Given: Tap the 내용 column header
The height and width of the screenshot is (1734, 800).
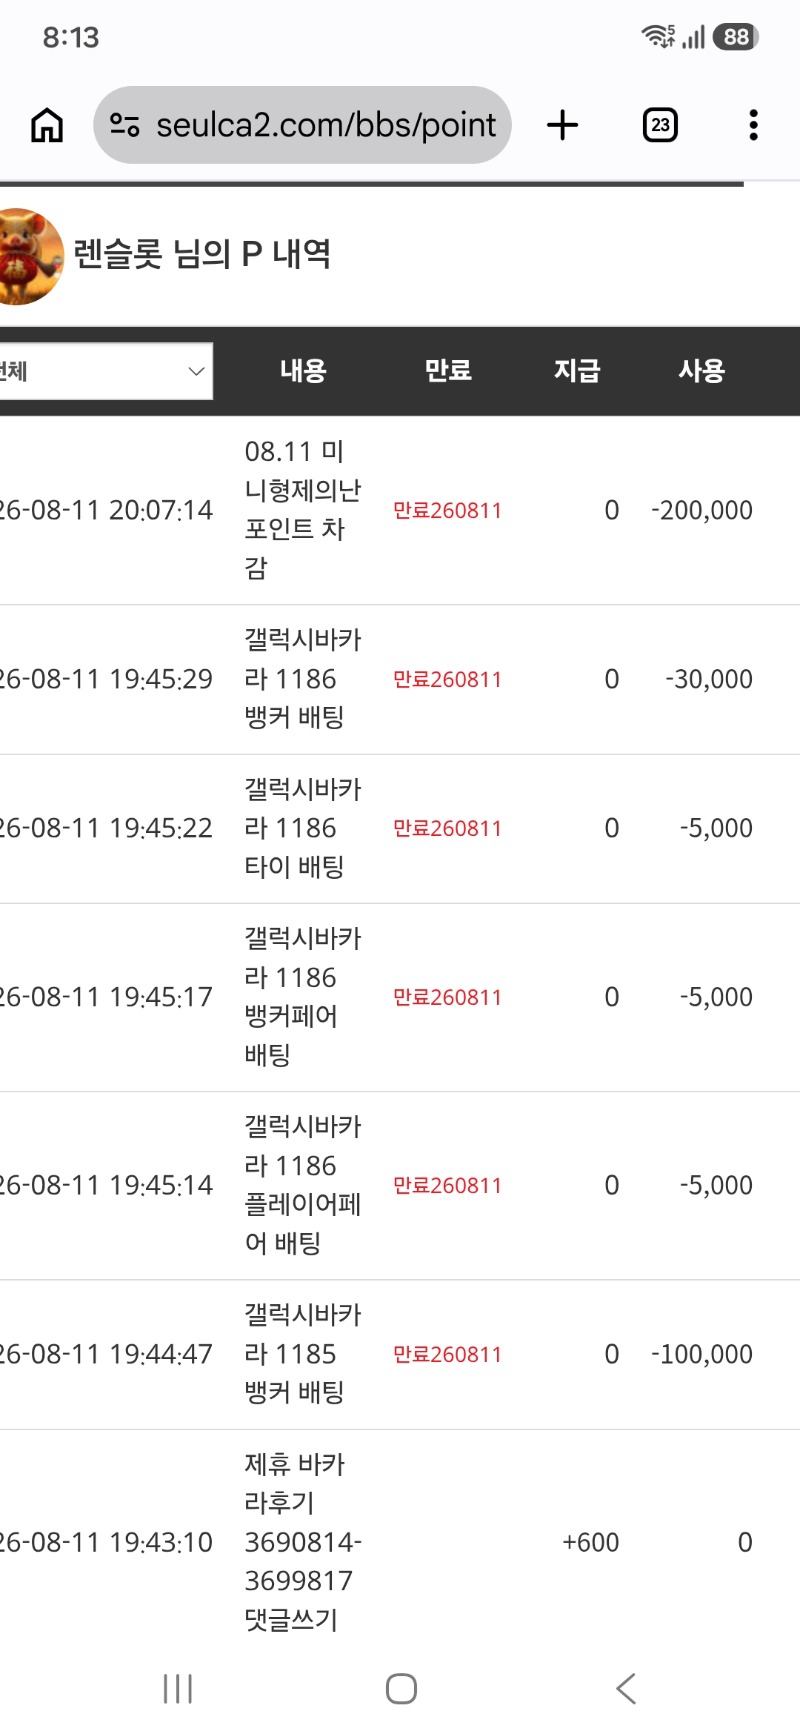Looking at the screenshot, I should click(303, 371).
